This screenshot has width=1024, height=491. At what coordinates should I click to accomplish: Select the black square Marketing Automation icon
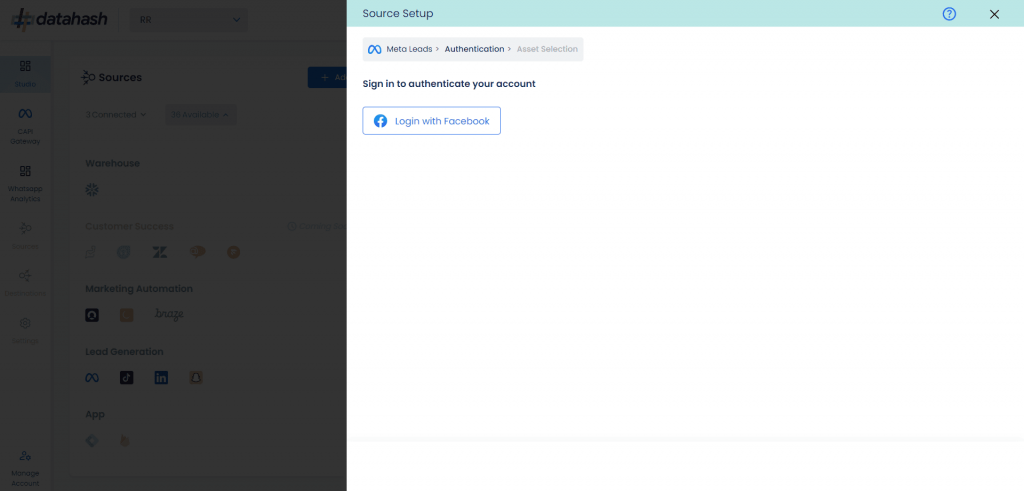click(92, 315)
